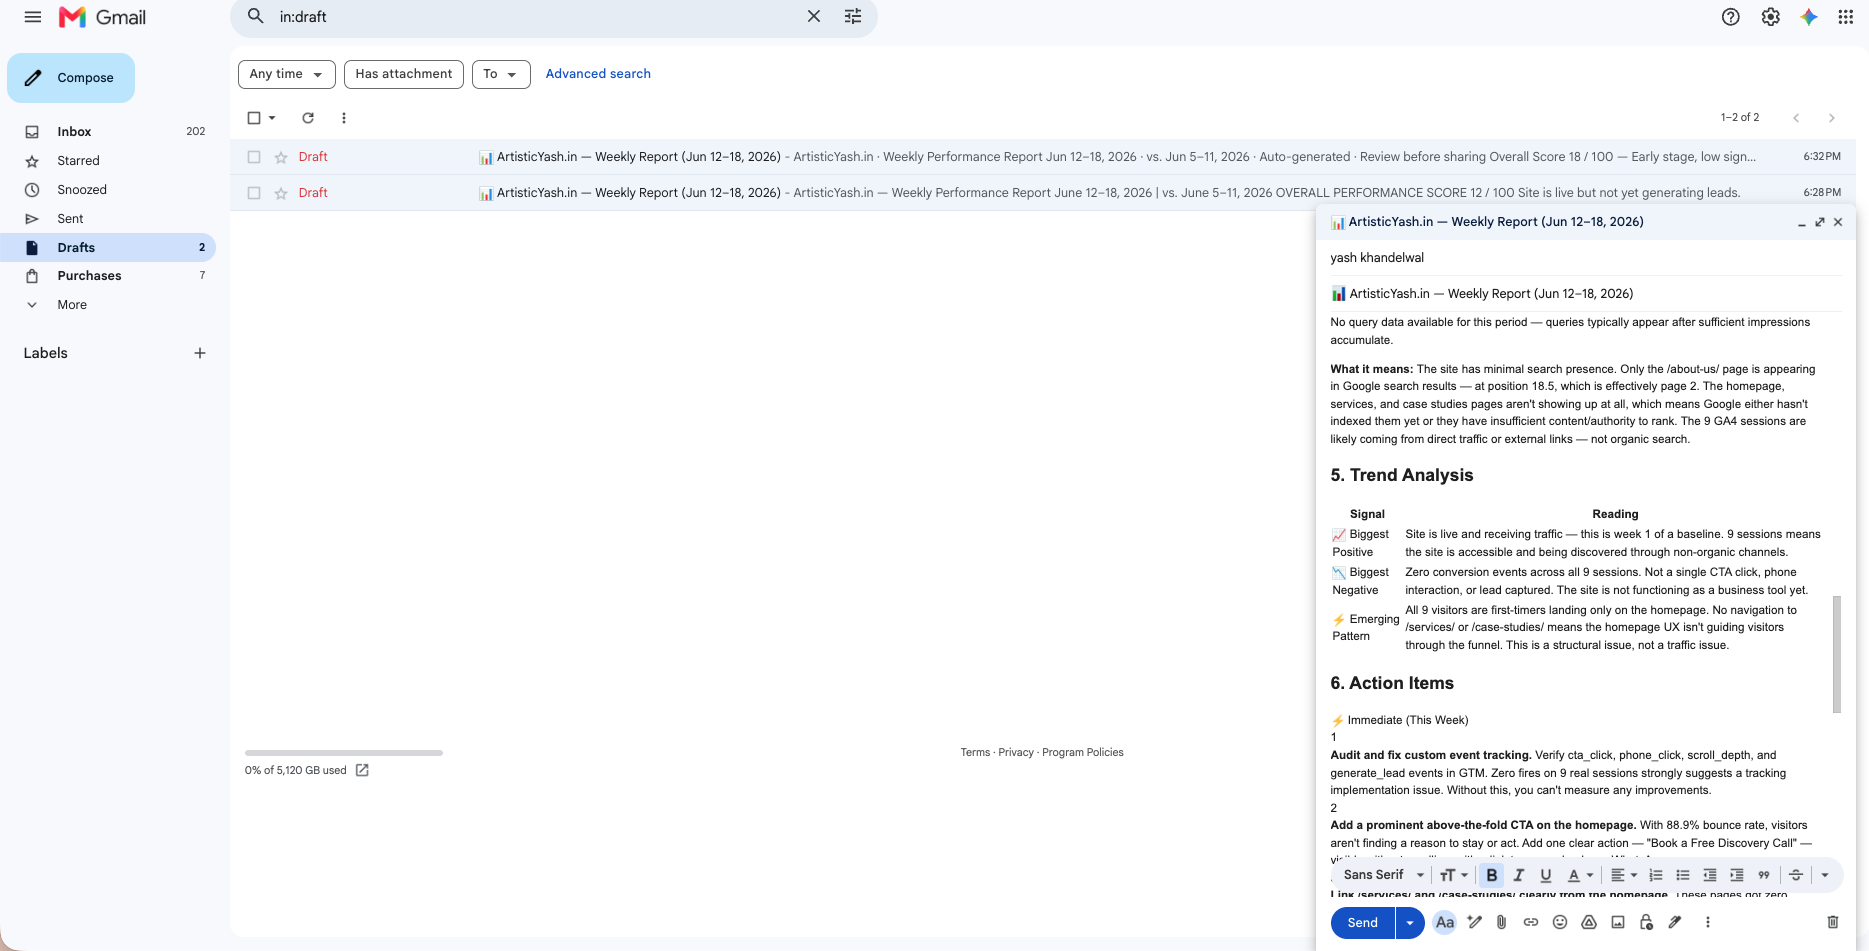The width and height of the screenshot is (1869, 951).
Task: Click the Compose button
Action: tap(71, 78)
